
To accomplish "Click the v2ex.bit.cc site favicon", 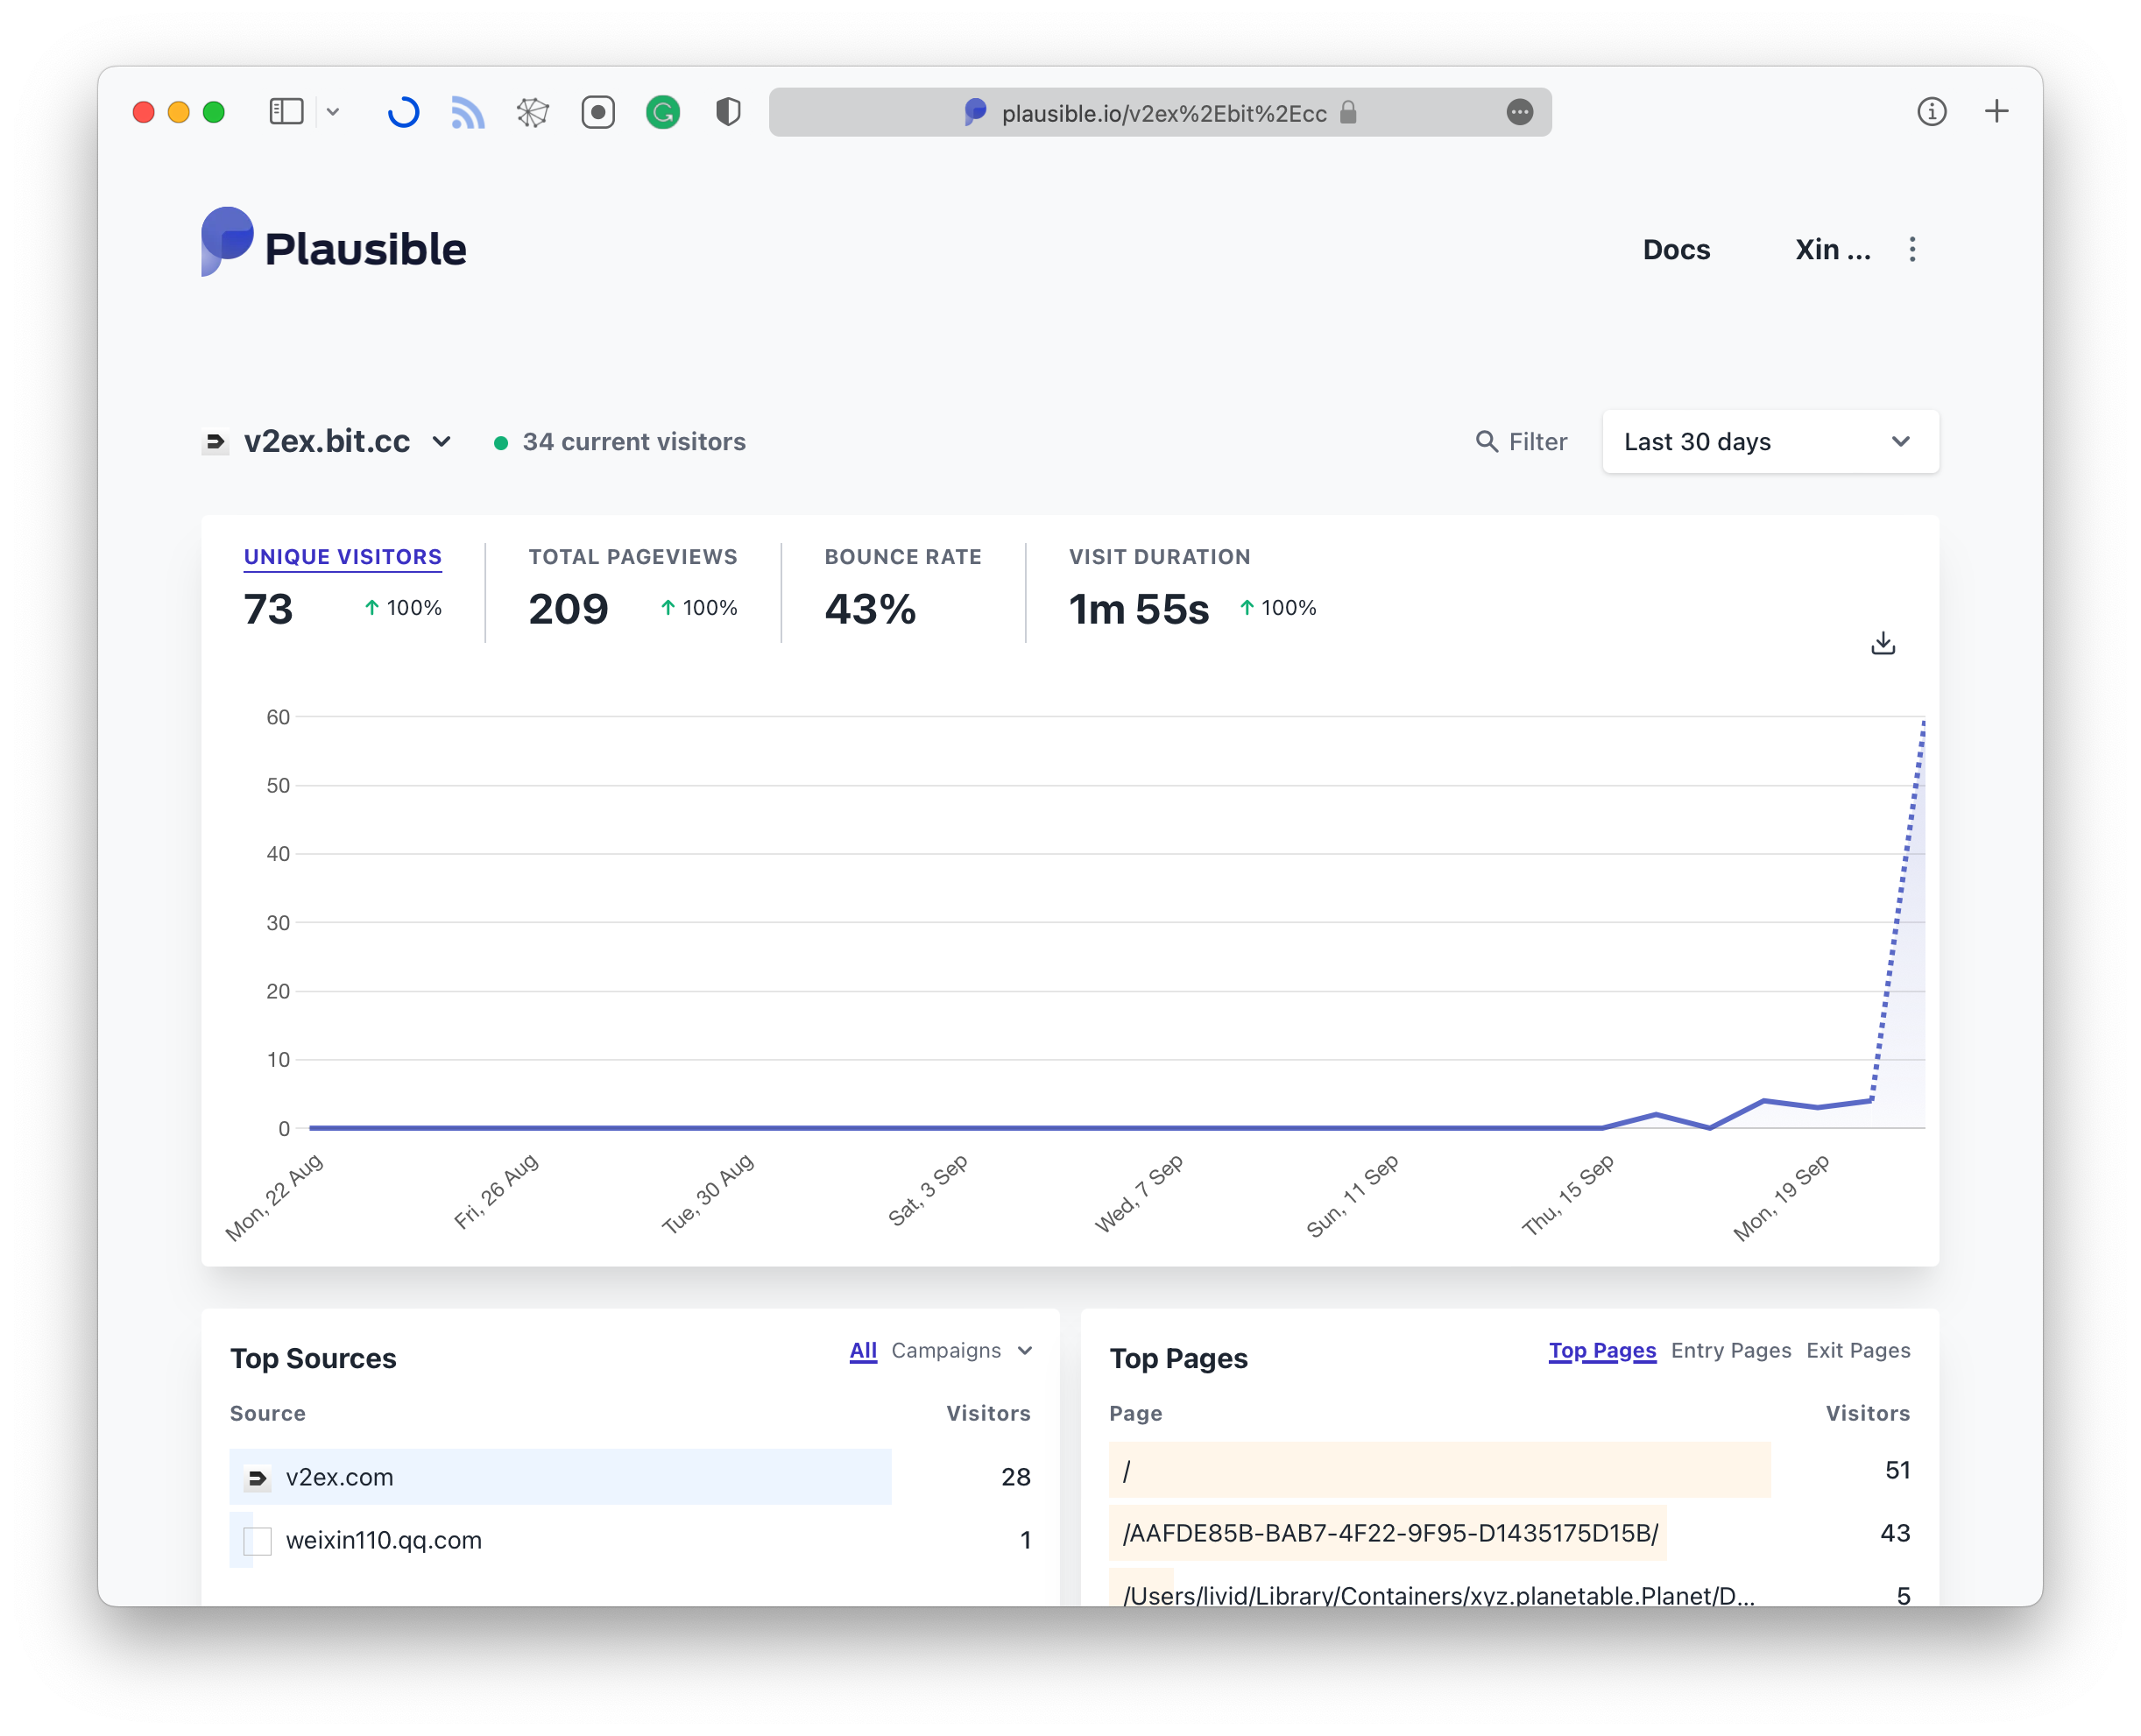I will (215, 441).
